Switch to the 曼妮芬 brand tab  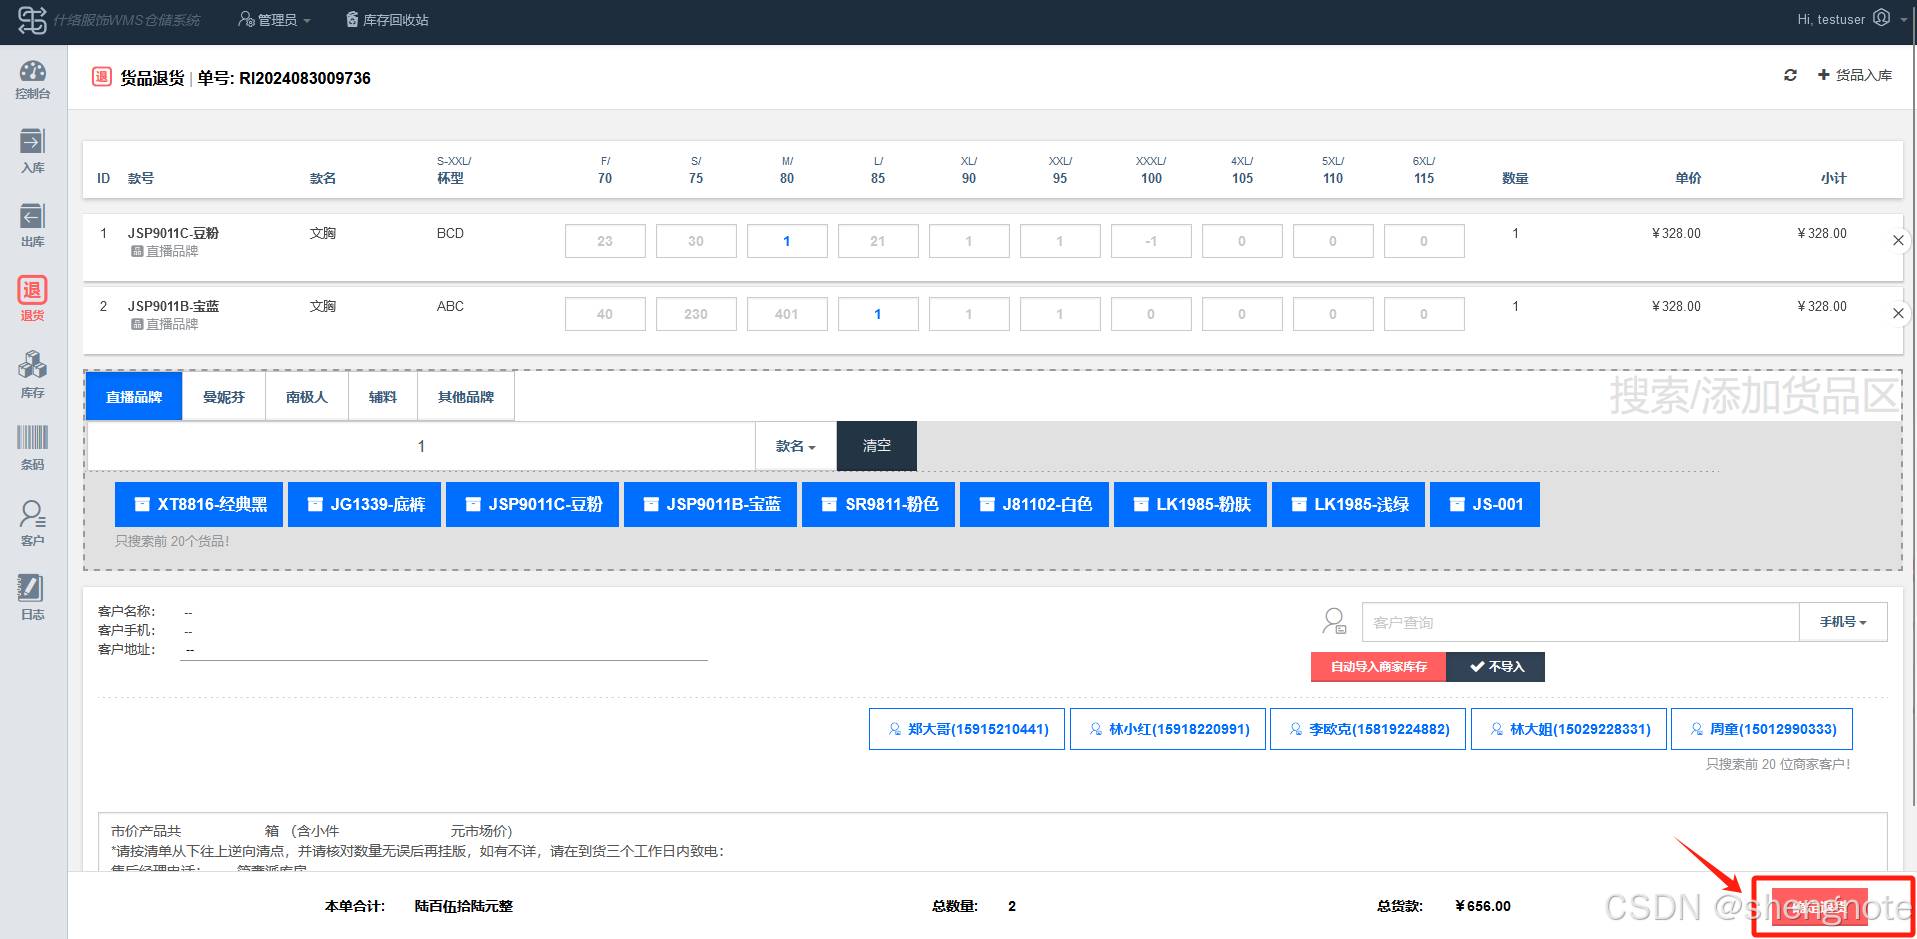coord(224,397)
